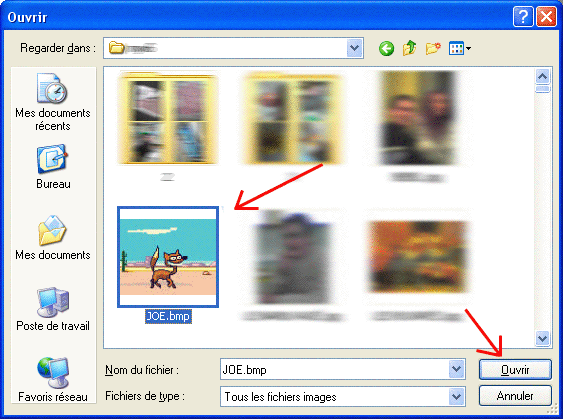Image resolution: width=563 pixels, height=419 pixels.
Task: Click the help question mark button
Action: (523, 17)
